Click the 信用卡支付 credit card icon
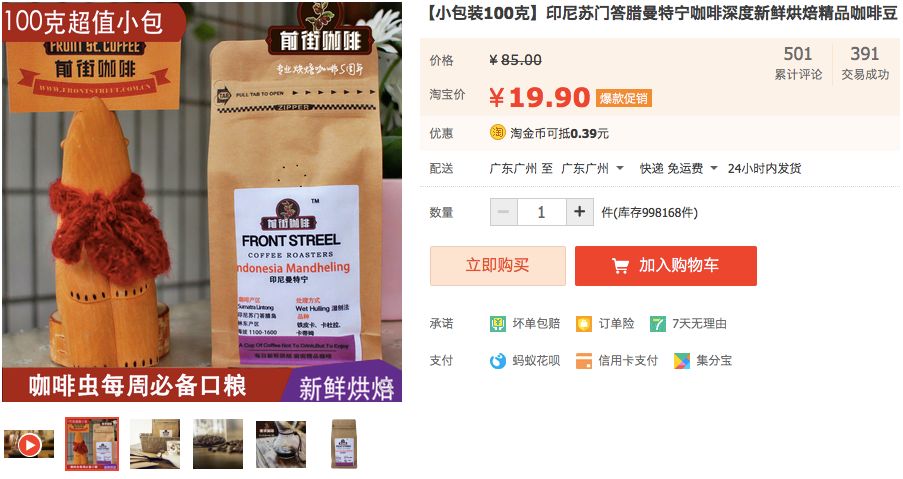This screenshot has height=479, width=903. 584,361
